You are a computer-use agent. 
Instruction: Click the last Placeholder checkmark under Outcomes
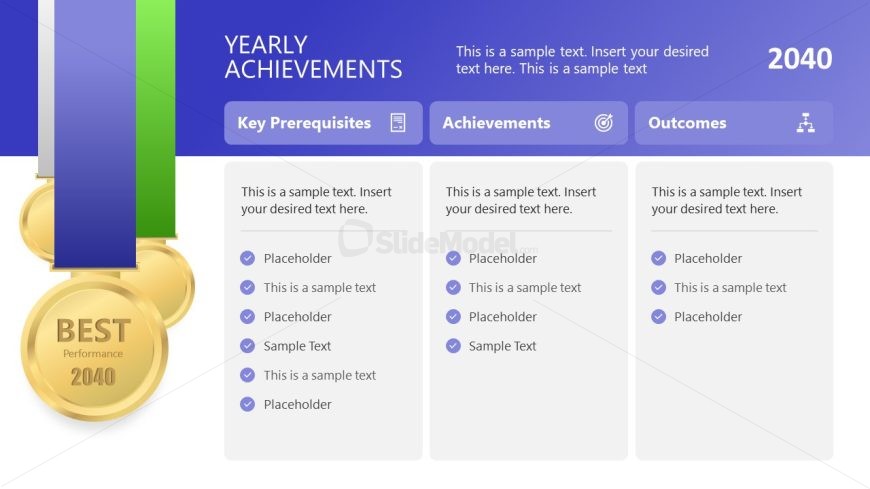click(x=658, y=317)
